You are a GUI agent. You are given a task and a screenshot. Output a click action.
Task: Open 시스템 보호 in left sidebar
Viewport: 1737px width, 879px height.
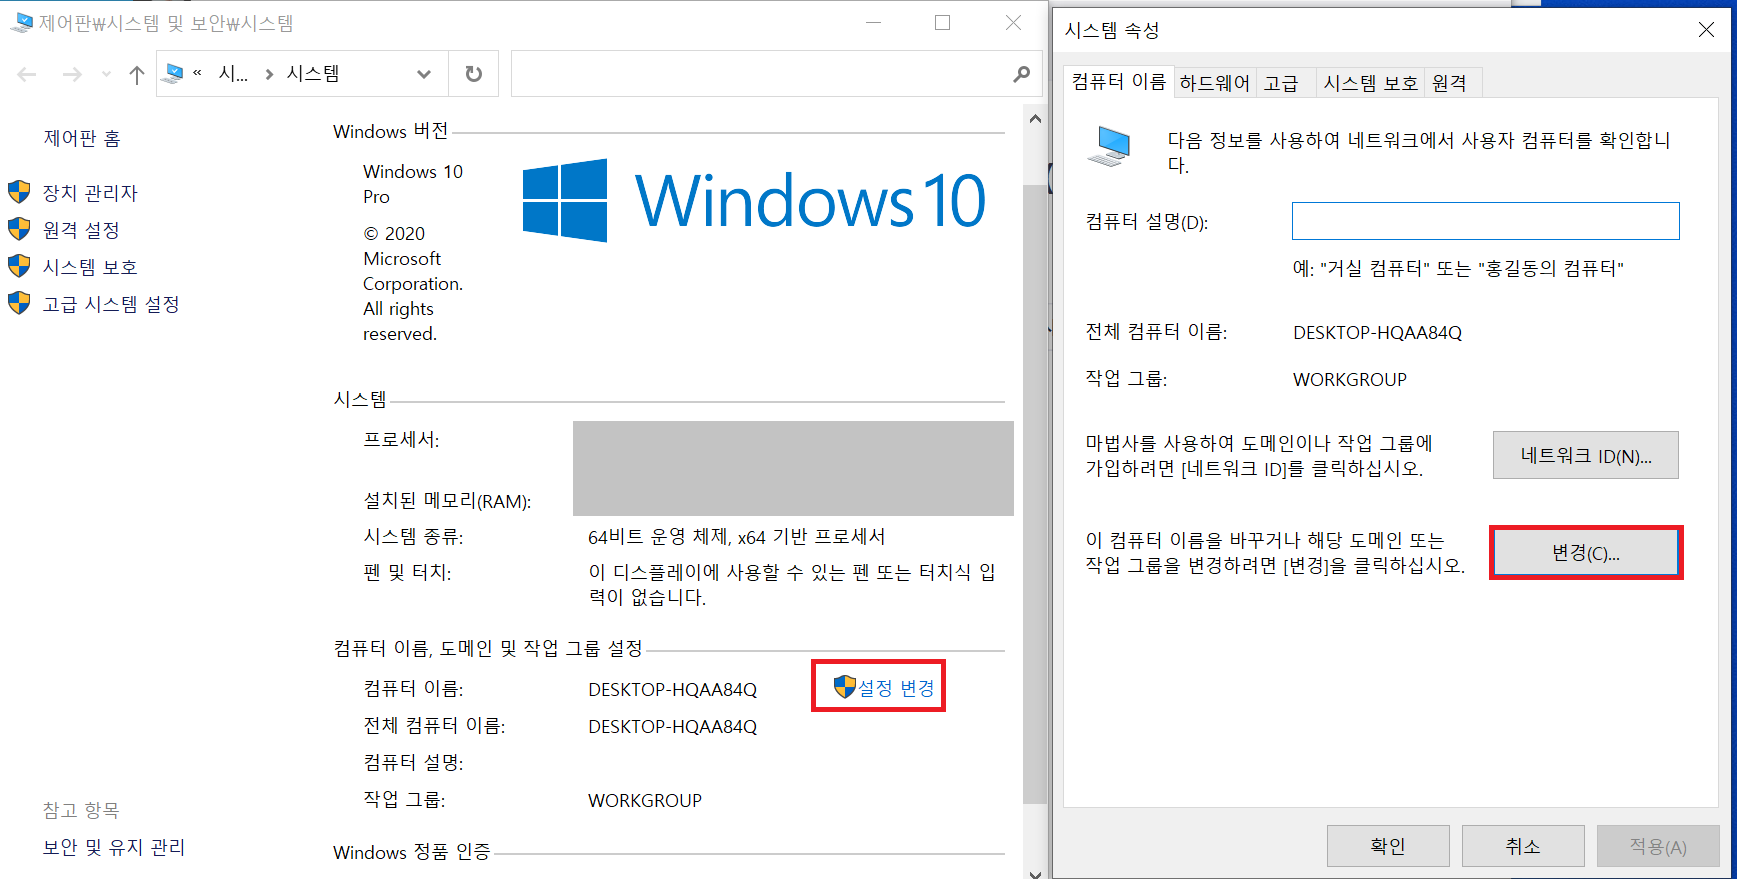90,267
